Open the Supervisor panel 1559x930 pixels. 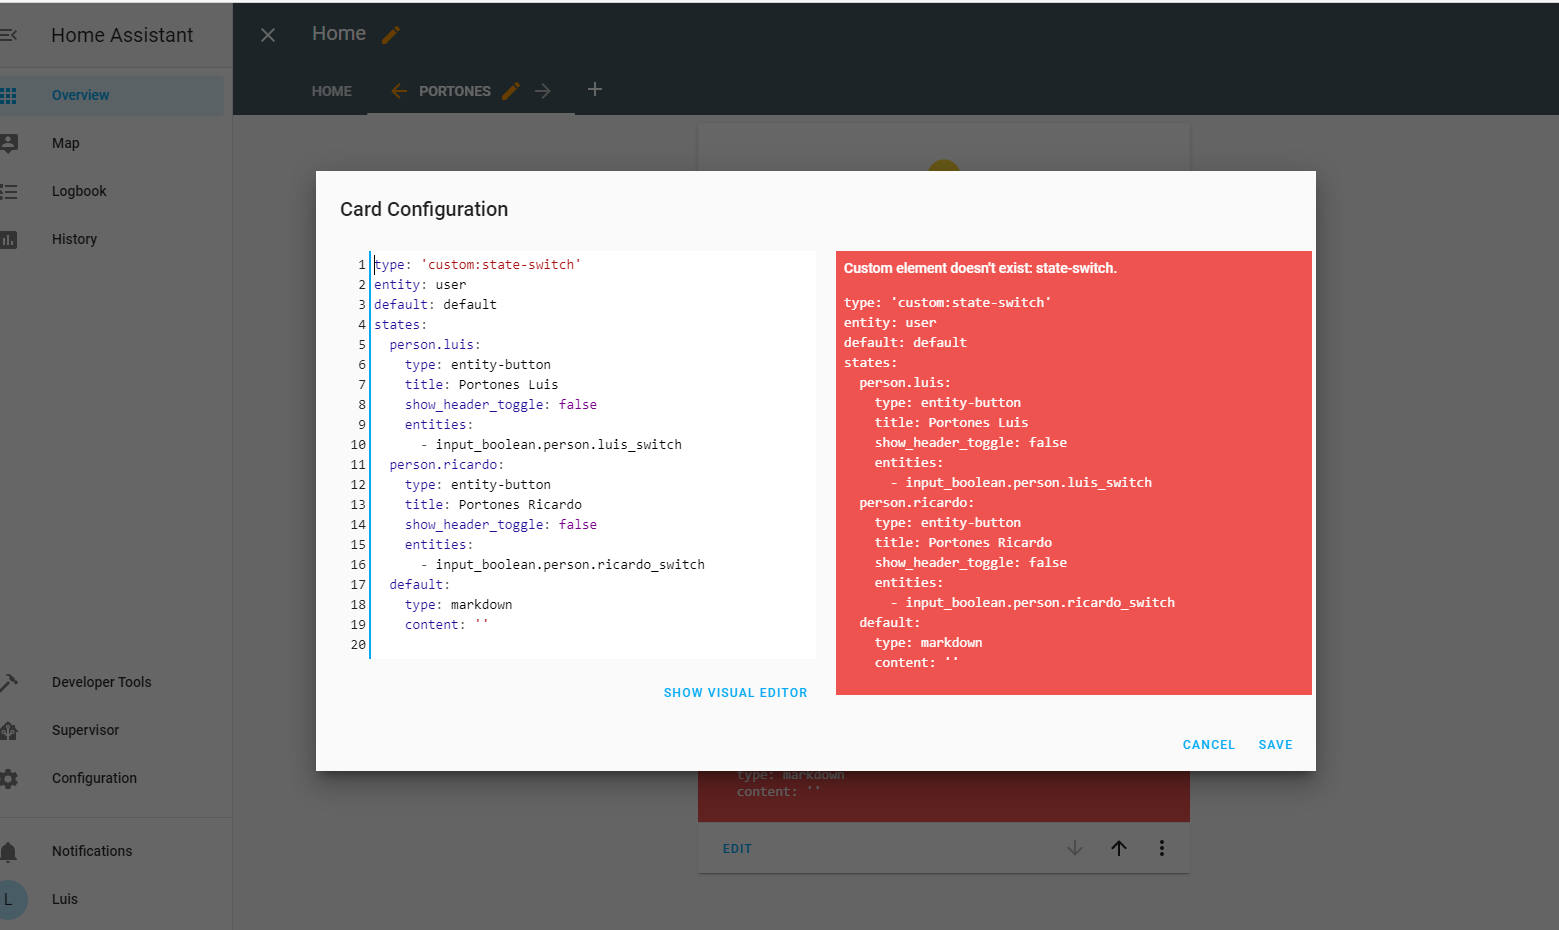pyautogui.click(x=84, y=730)
